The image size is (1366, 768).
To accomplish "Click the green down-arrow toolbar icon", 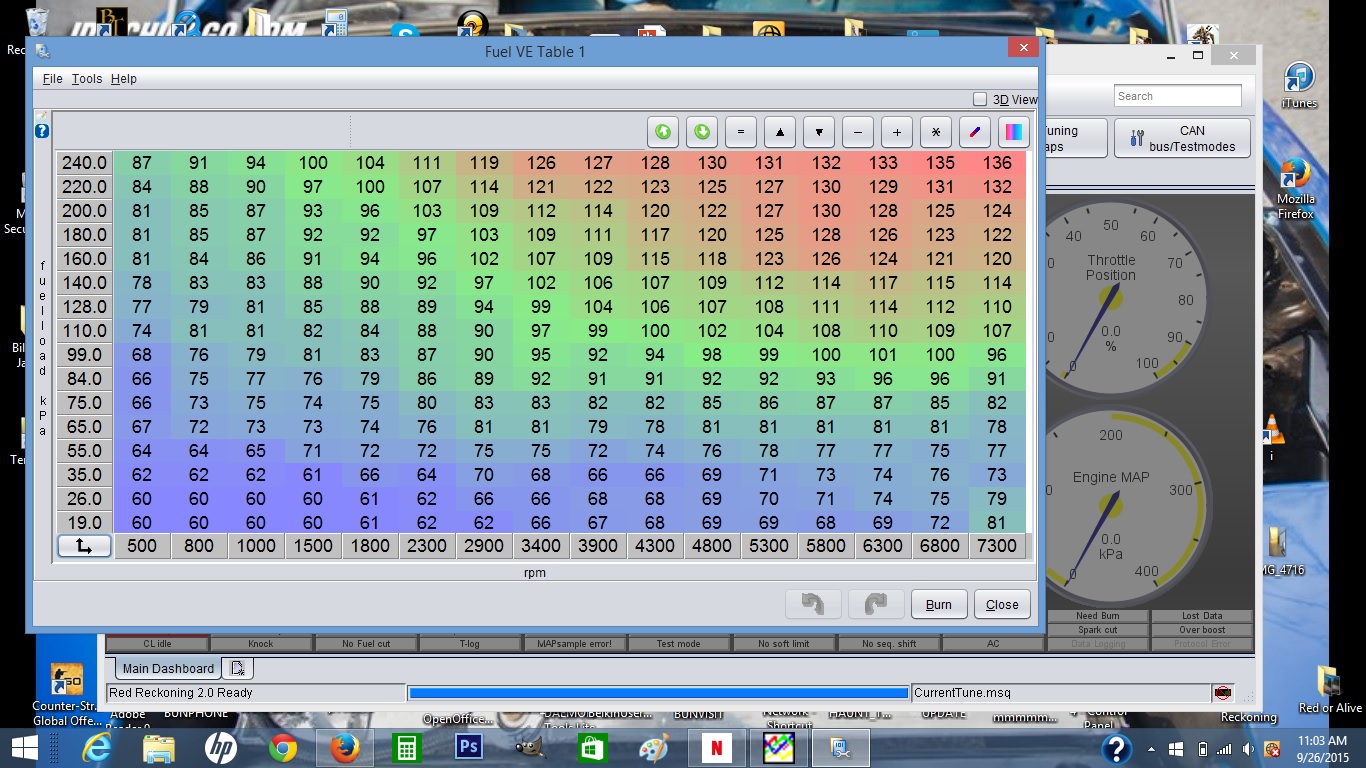I will click(701, 132).
